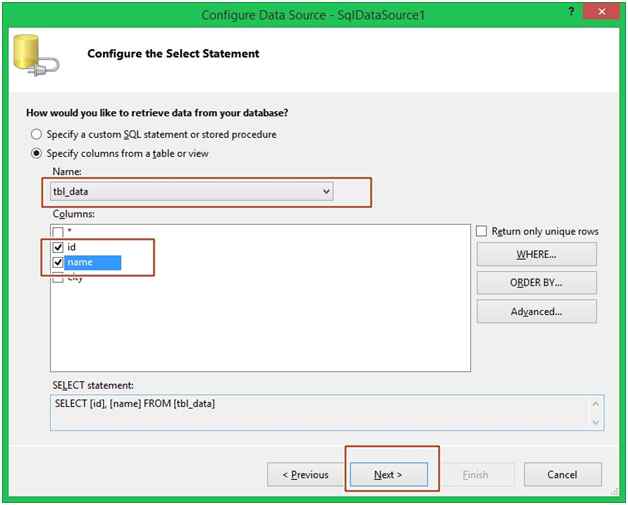The height and width of the screenshot is (505, 628).
Task: Check the asterisk all-columns checkbox
Action: point(58,232)
